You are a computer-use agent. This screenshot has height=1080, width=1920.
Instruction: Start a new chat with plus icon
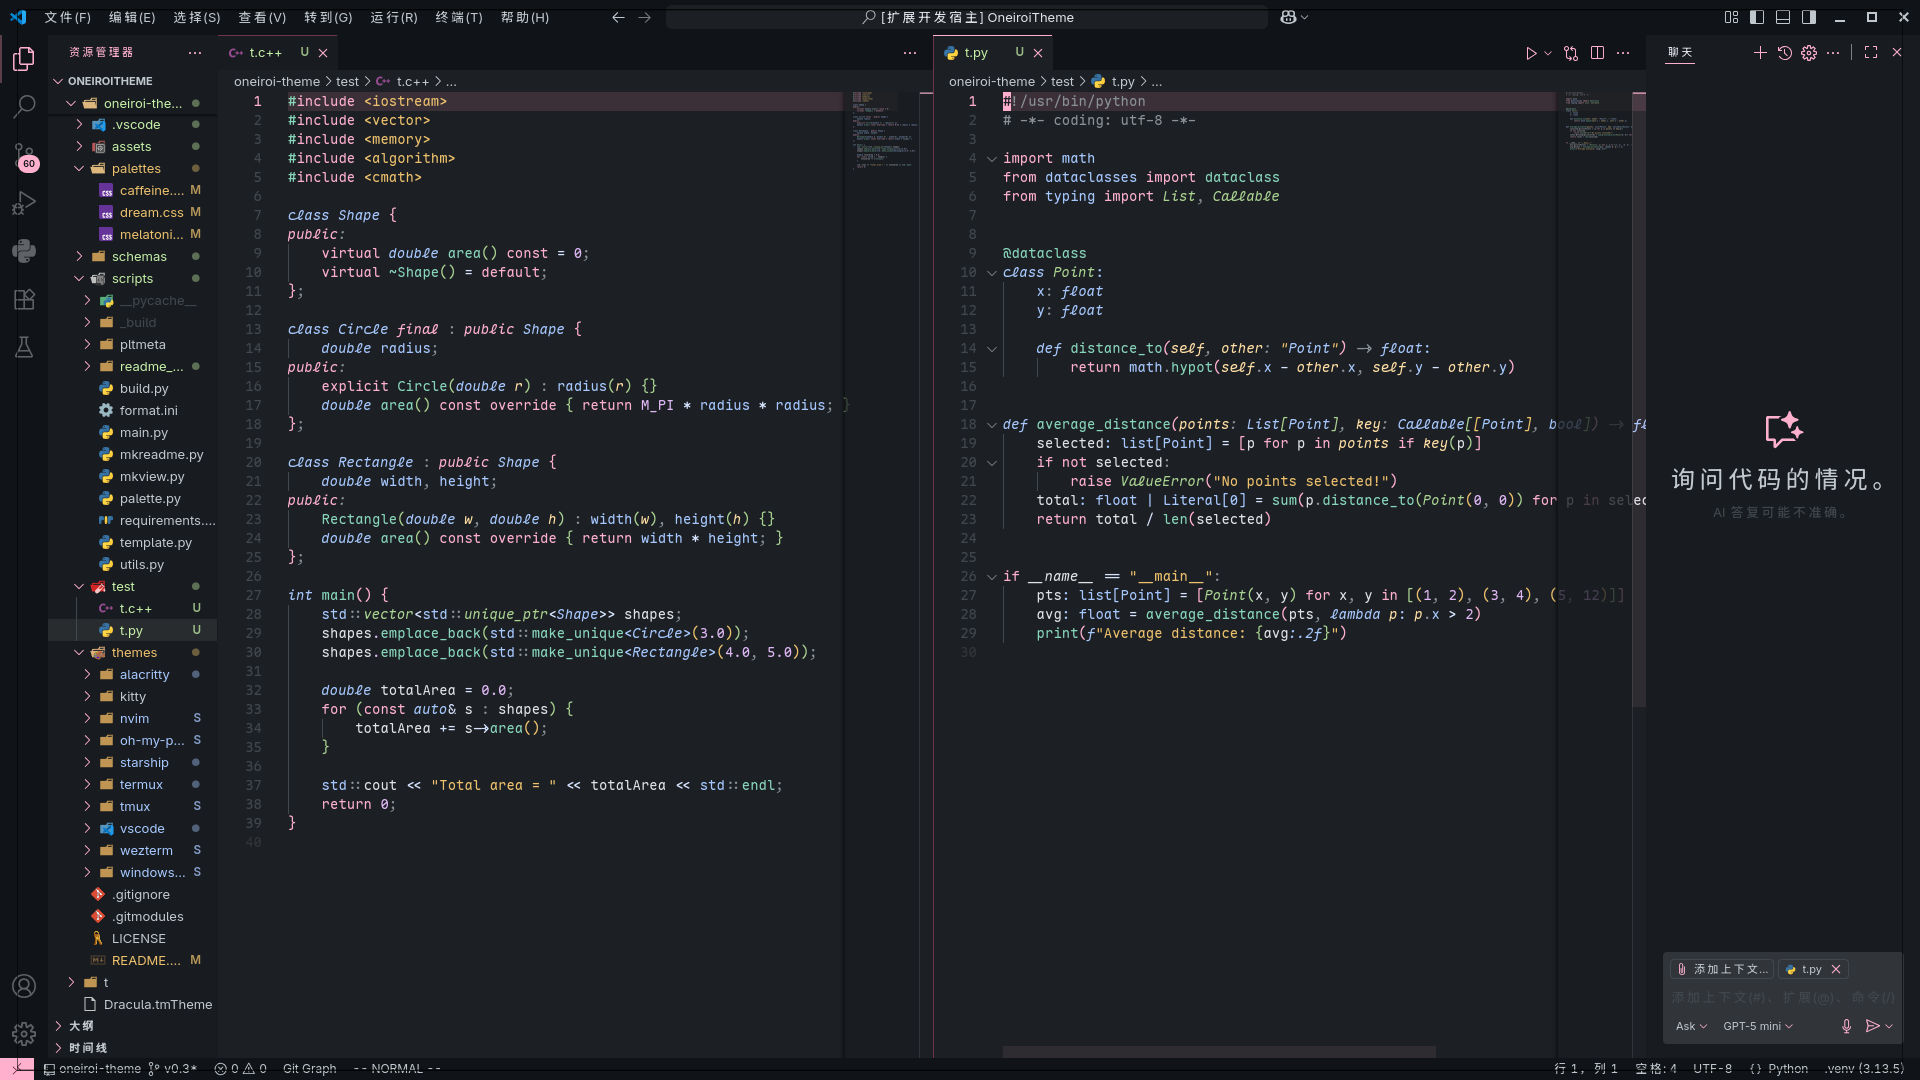[1760, 53]
